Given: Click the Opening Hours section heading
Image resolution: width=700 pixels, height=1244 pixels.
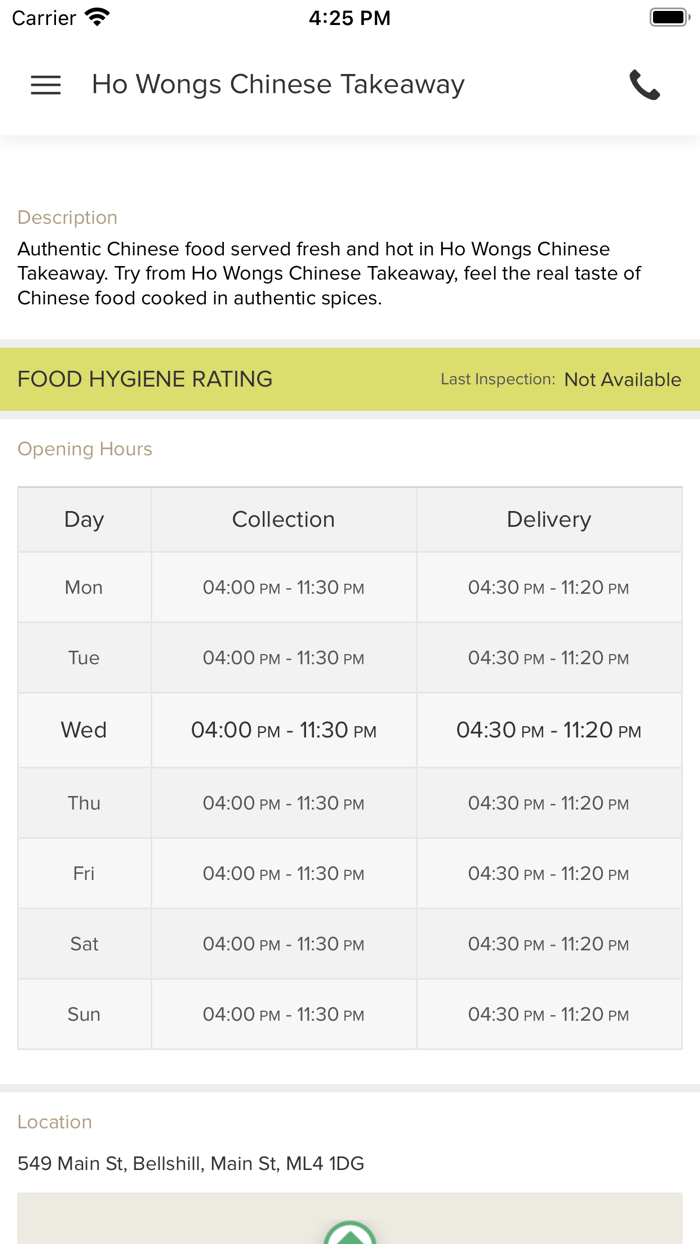Looking at the screenshot, I should tap(84, 449).
